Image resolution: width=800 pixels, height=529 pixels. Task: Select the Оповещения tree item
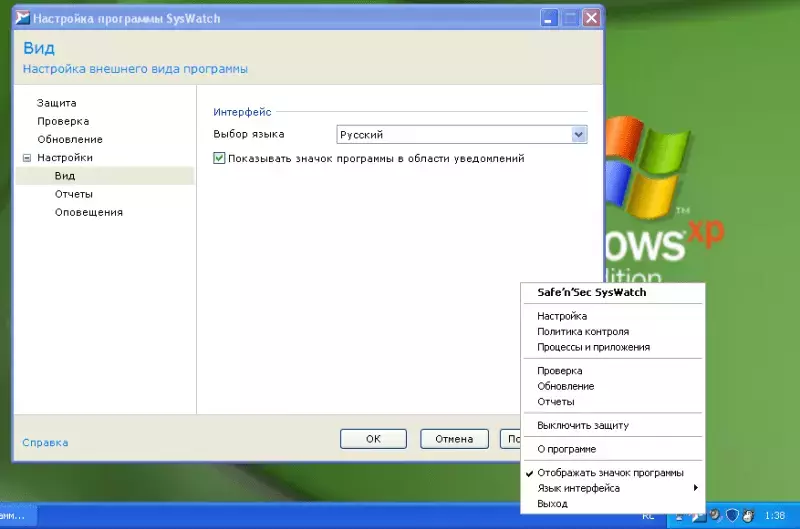tap(89, 212)
